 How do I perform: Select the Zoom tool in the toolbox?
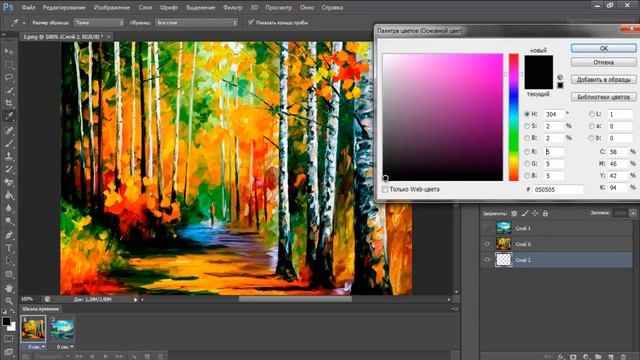point(9,301)
